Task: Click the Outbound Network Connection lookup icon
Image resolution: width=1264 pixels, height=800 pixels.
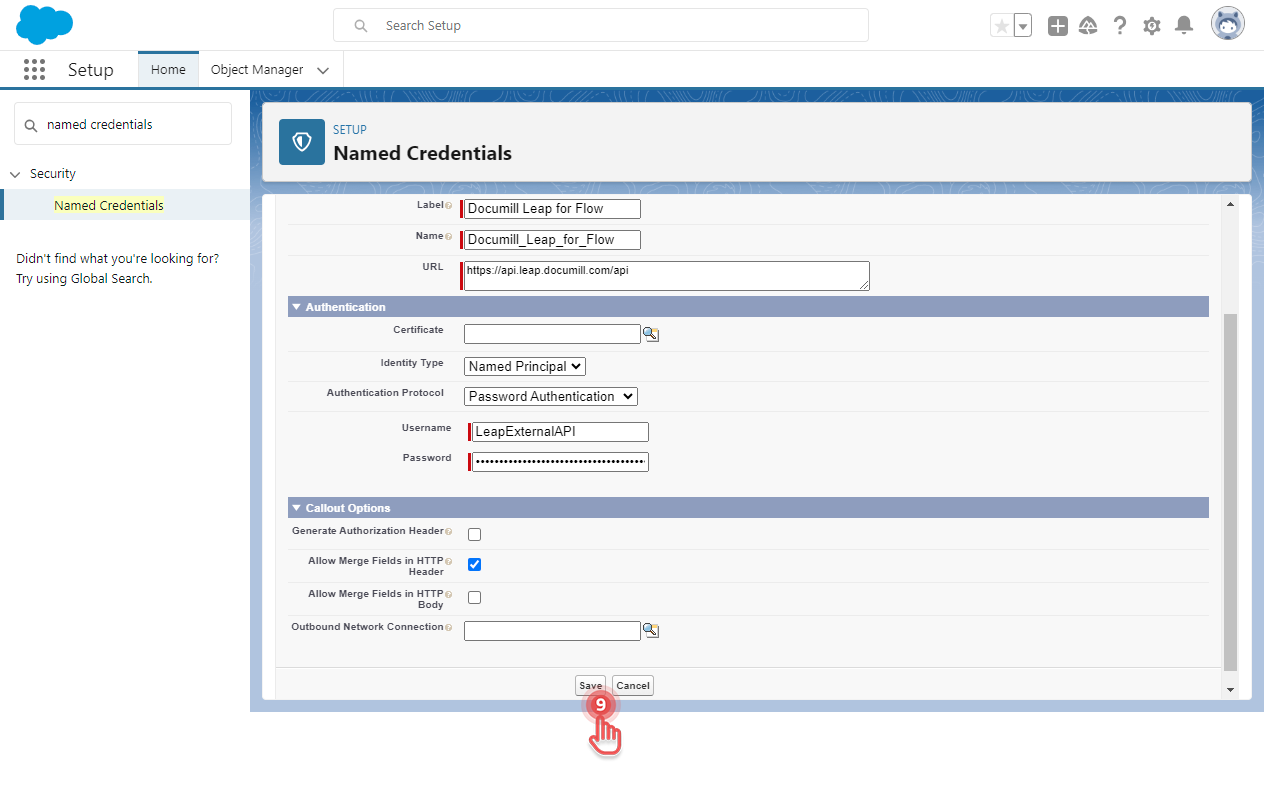Action: coord(651,630)
